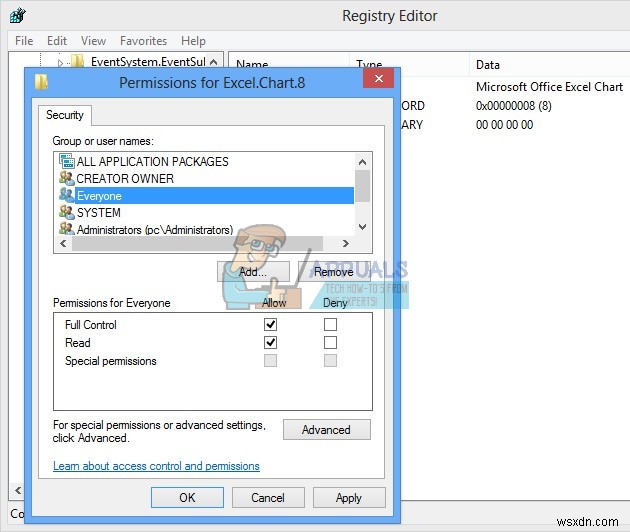
Task: Click the ALL APPLICATION PACKAGES group icon
Action: (67, 161)
